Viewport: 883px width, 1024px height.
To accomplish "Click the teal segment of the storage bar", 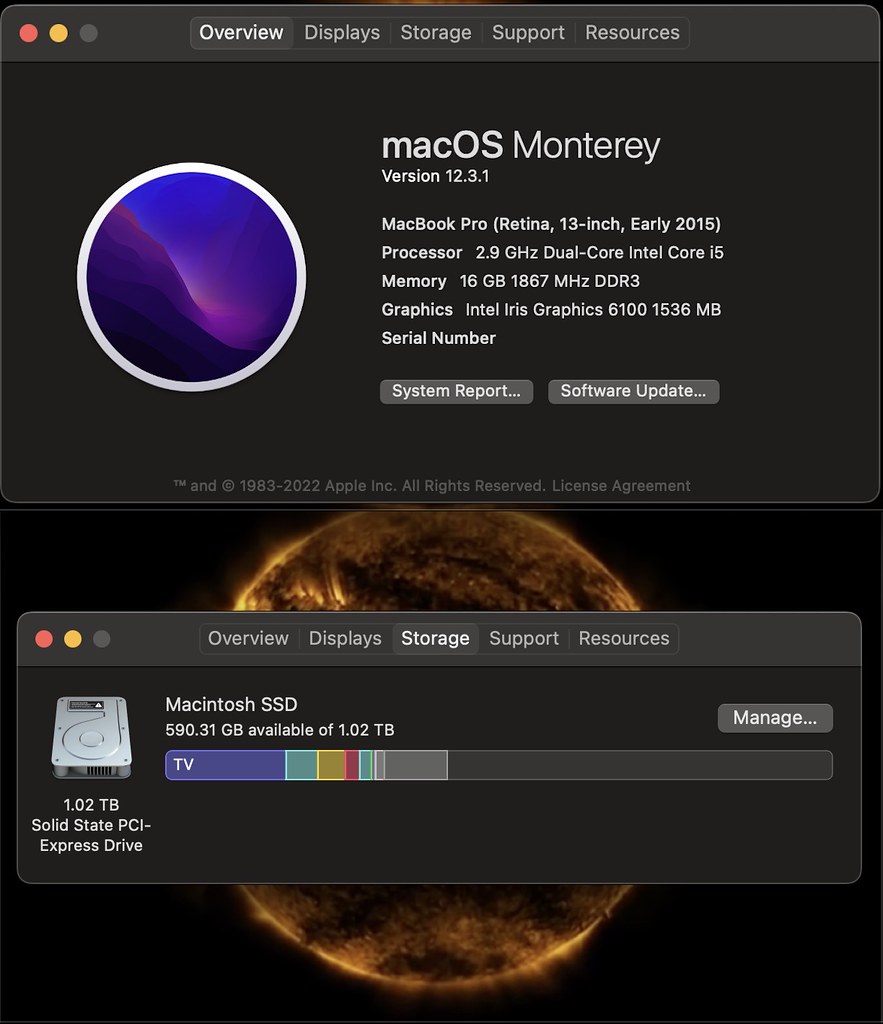I will pos(302,765).
